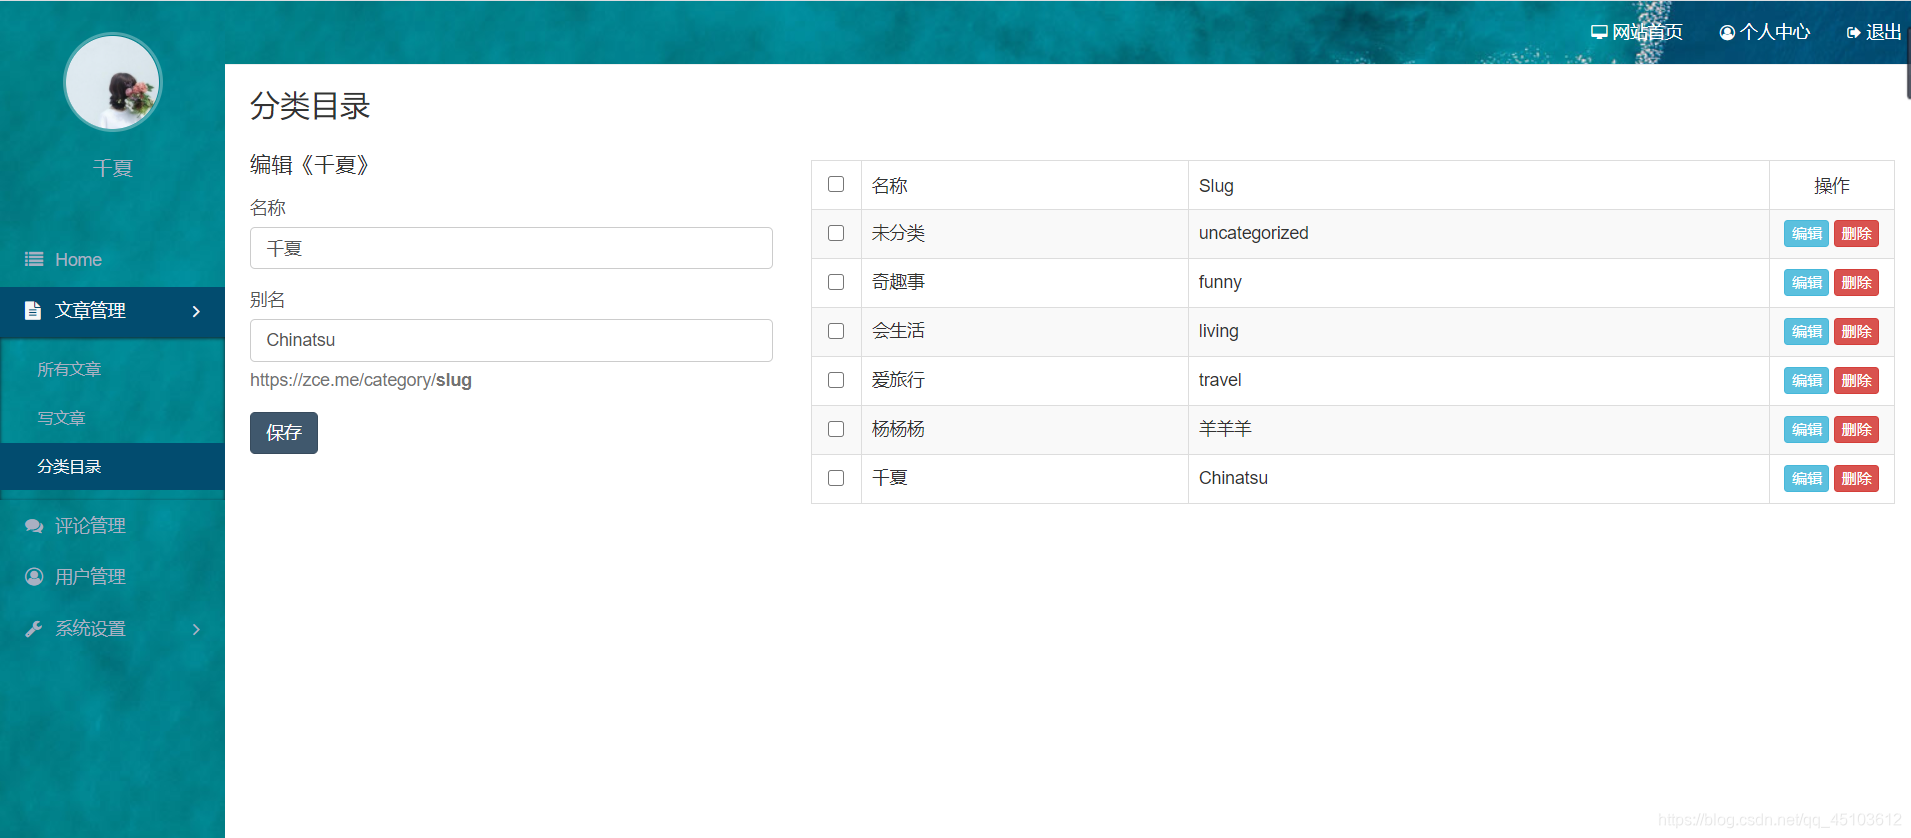Click 删除 button for travel row
This screenshot has height=838, width=1911.
point(1856,380)
